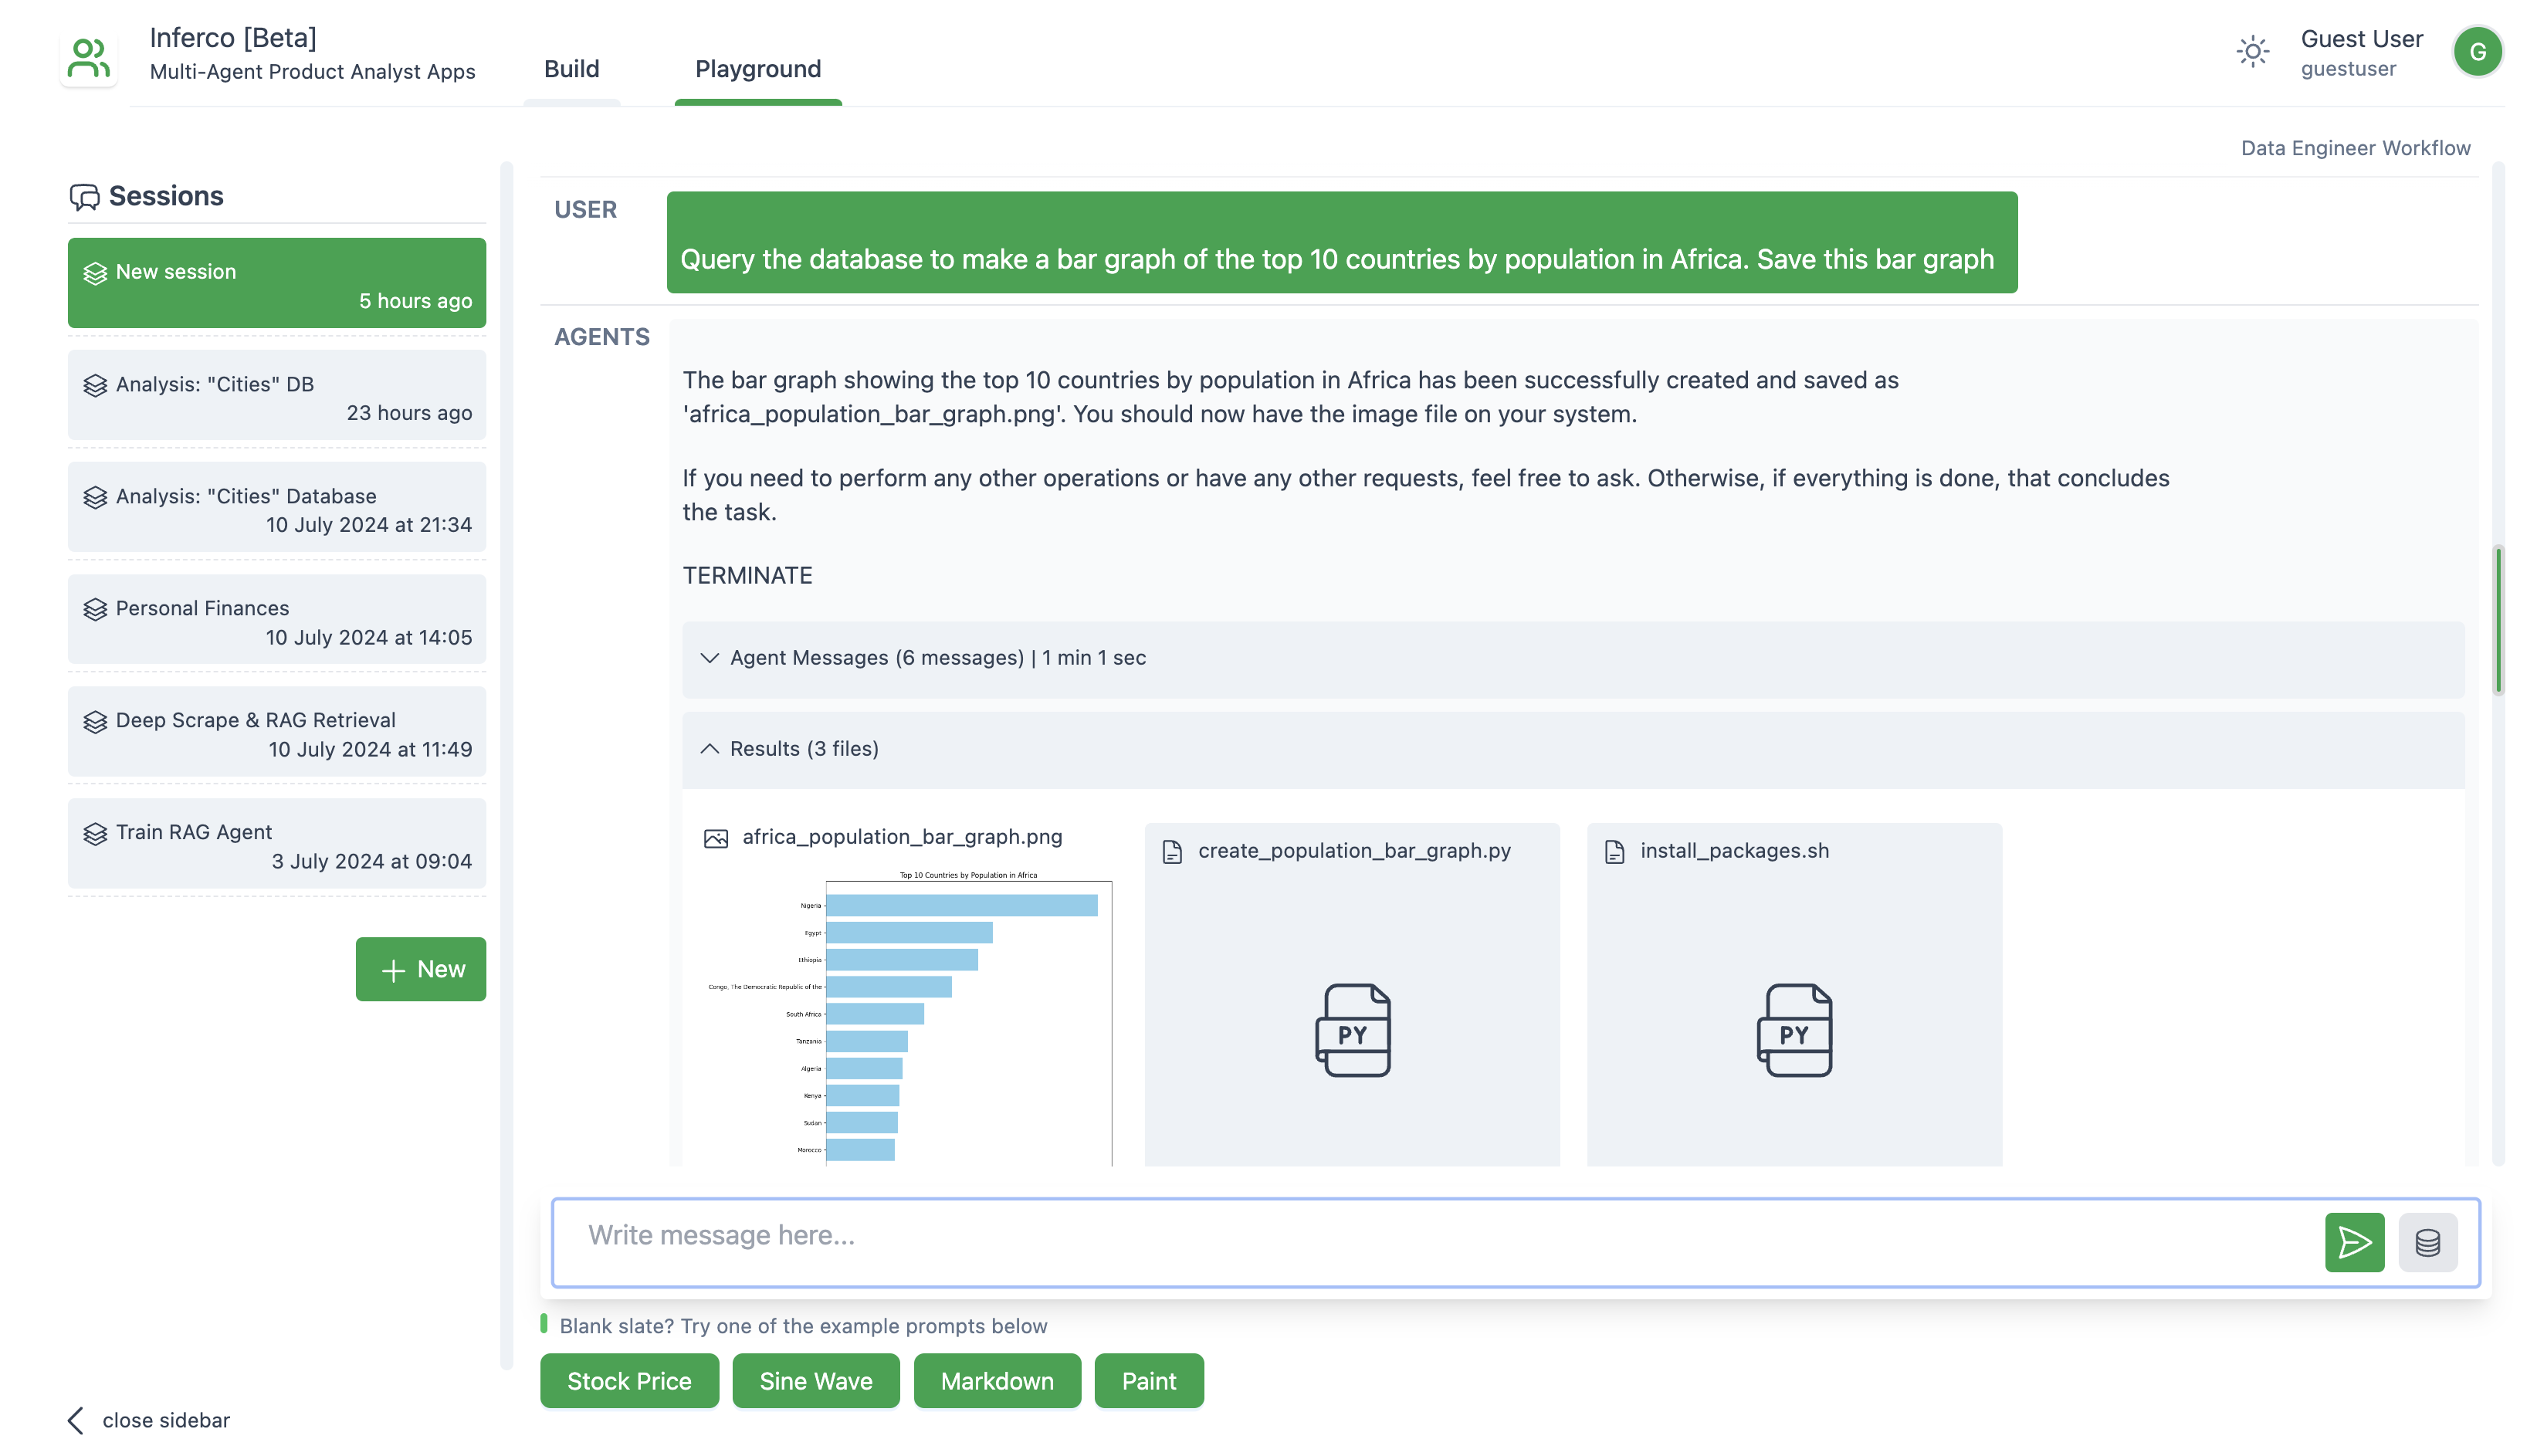Toggle the sun light/dark theme icon

click(2252, 52)
